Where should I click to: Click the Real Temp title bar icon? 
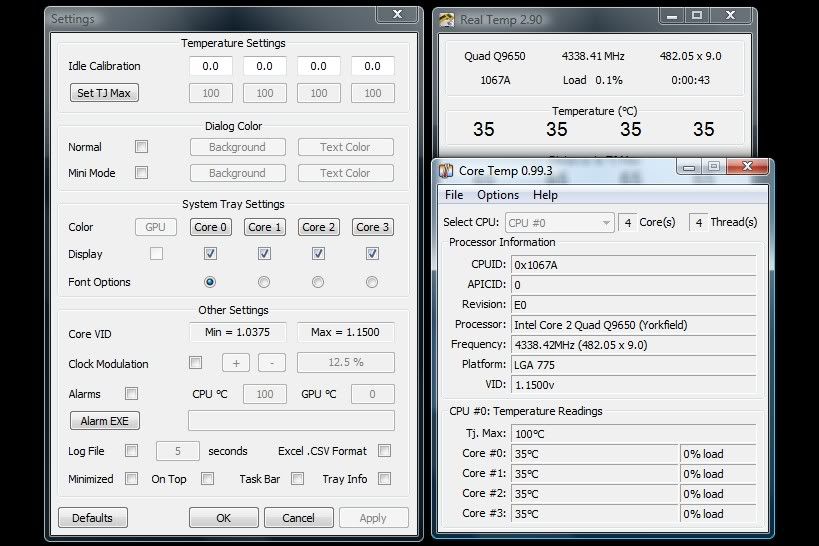click(x=447, y=20)
